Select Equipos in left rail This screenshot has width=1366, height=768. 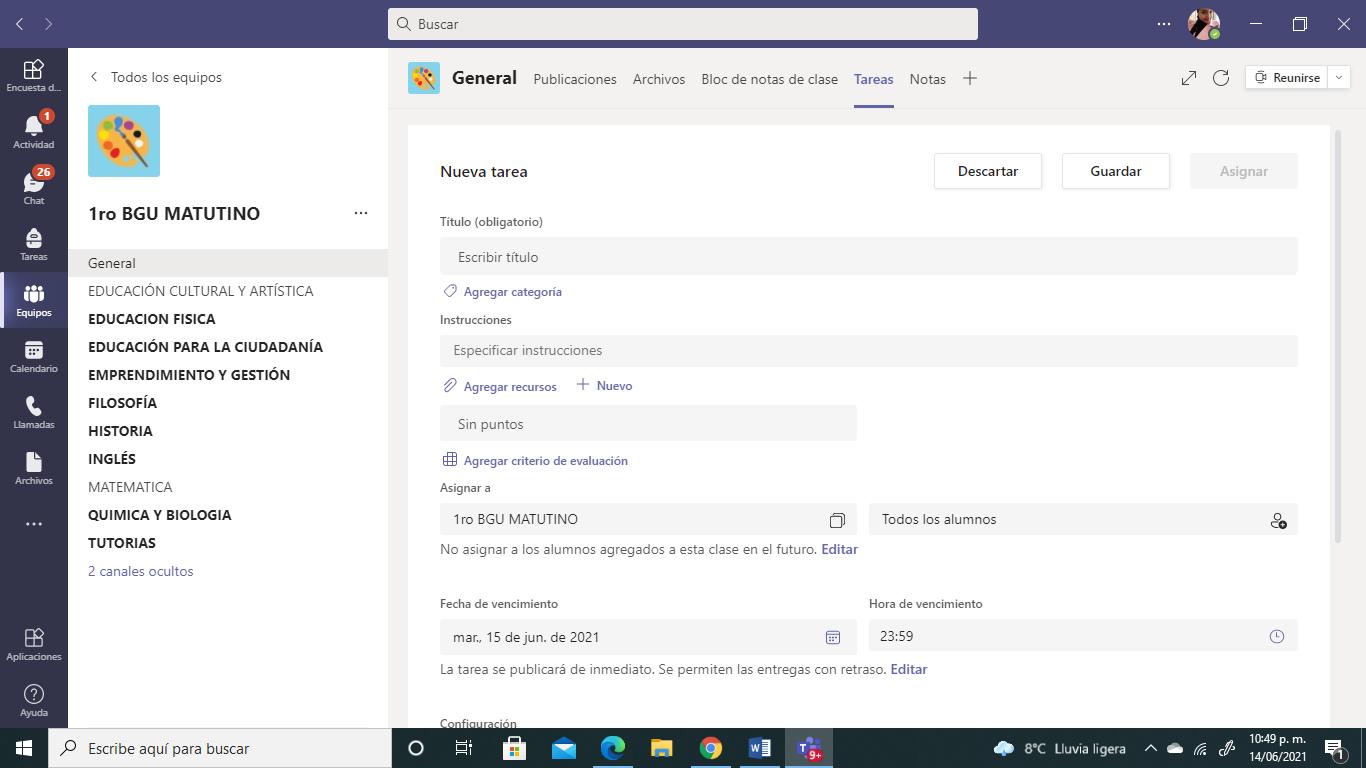pos(33,299)
